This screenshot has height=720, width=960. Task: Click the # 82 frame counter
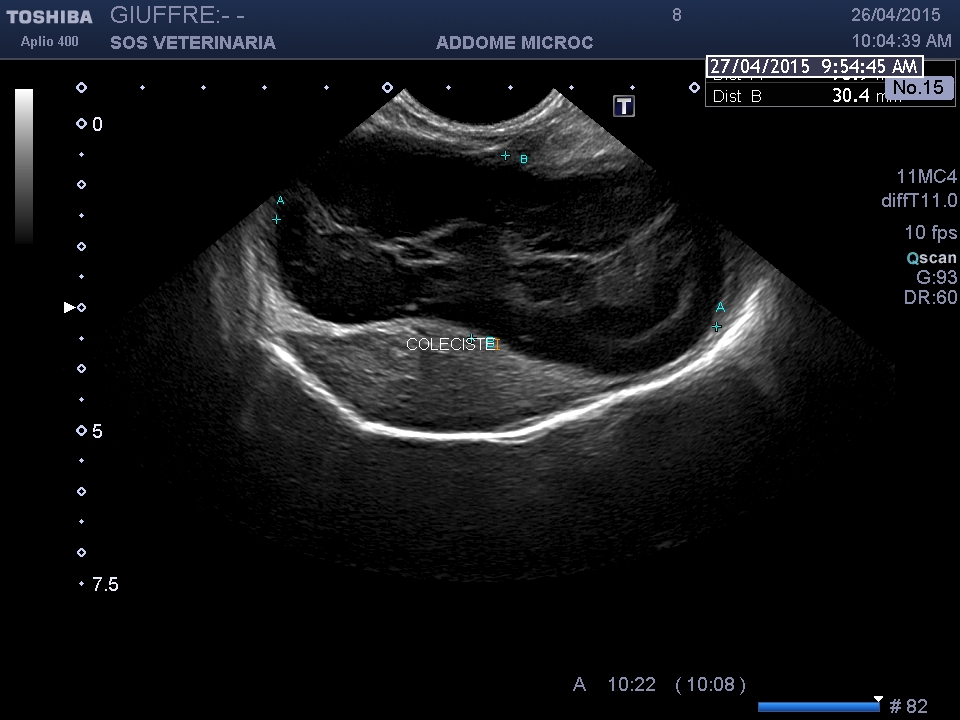(x=908, y=707)
